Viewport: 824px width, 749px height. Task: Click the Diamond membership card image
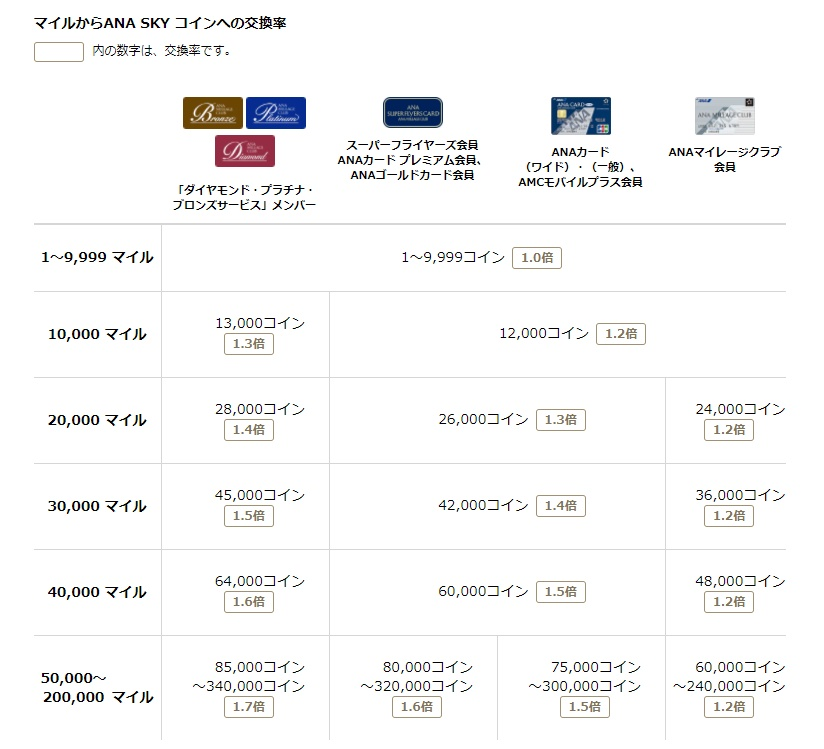coord(245,151)
